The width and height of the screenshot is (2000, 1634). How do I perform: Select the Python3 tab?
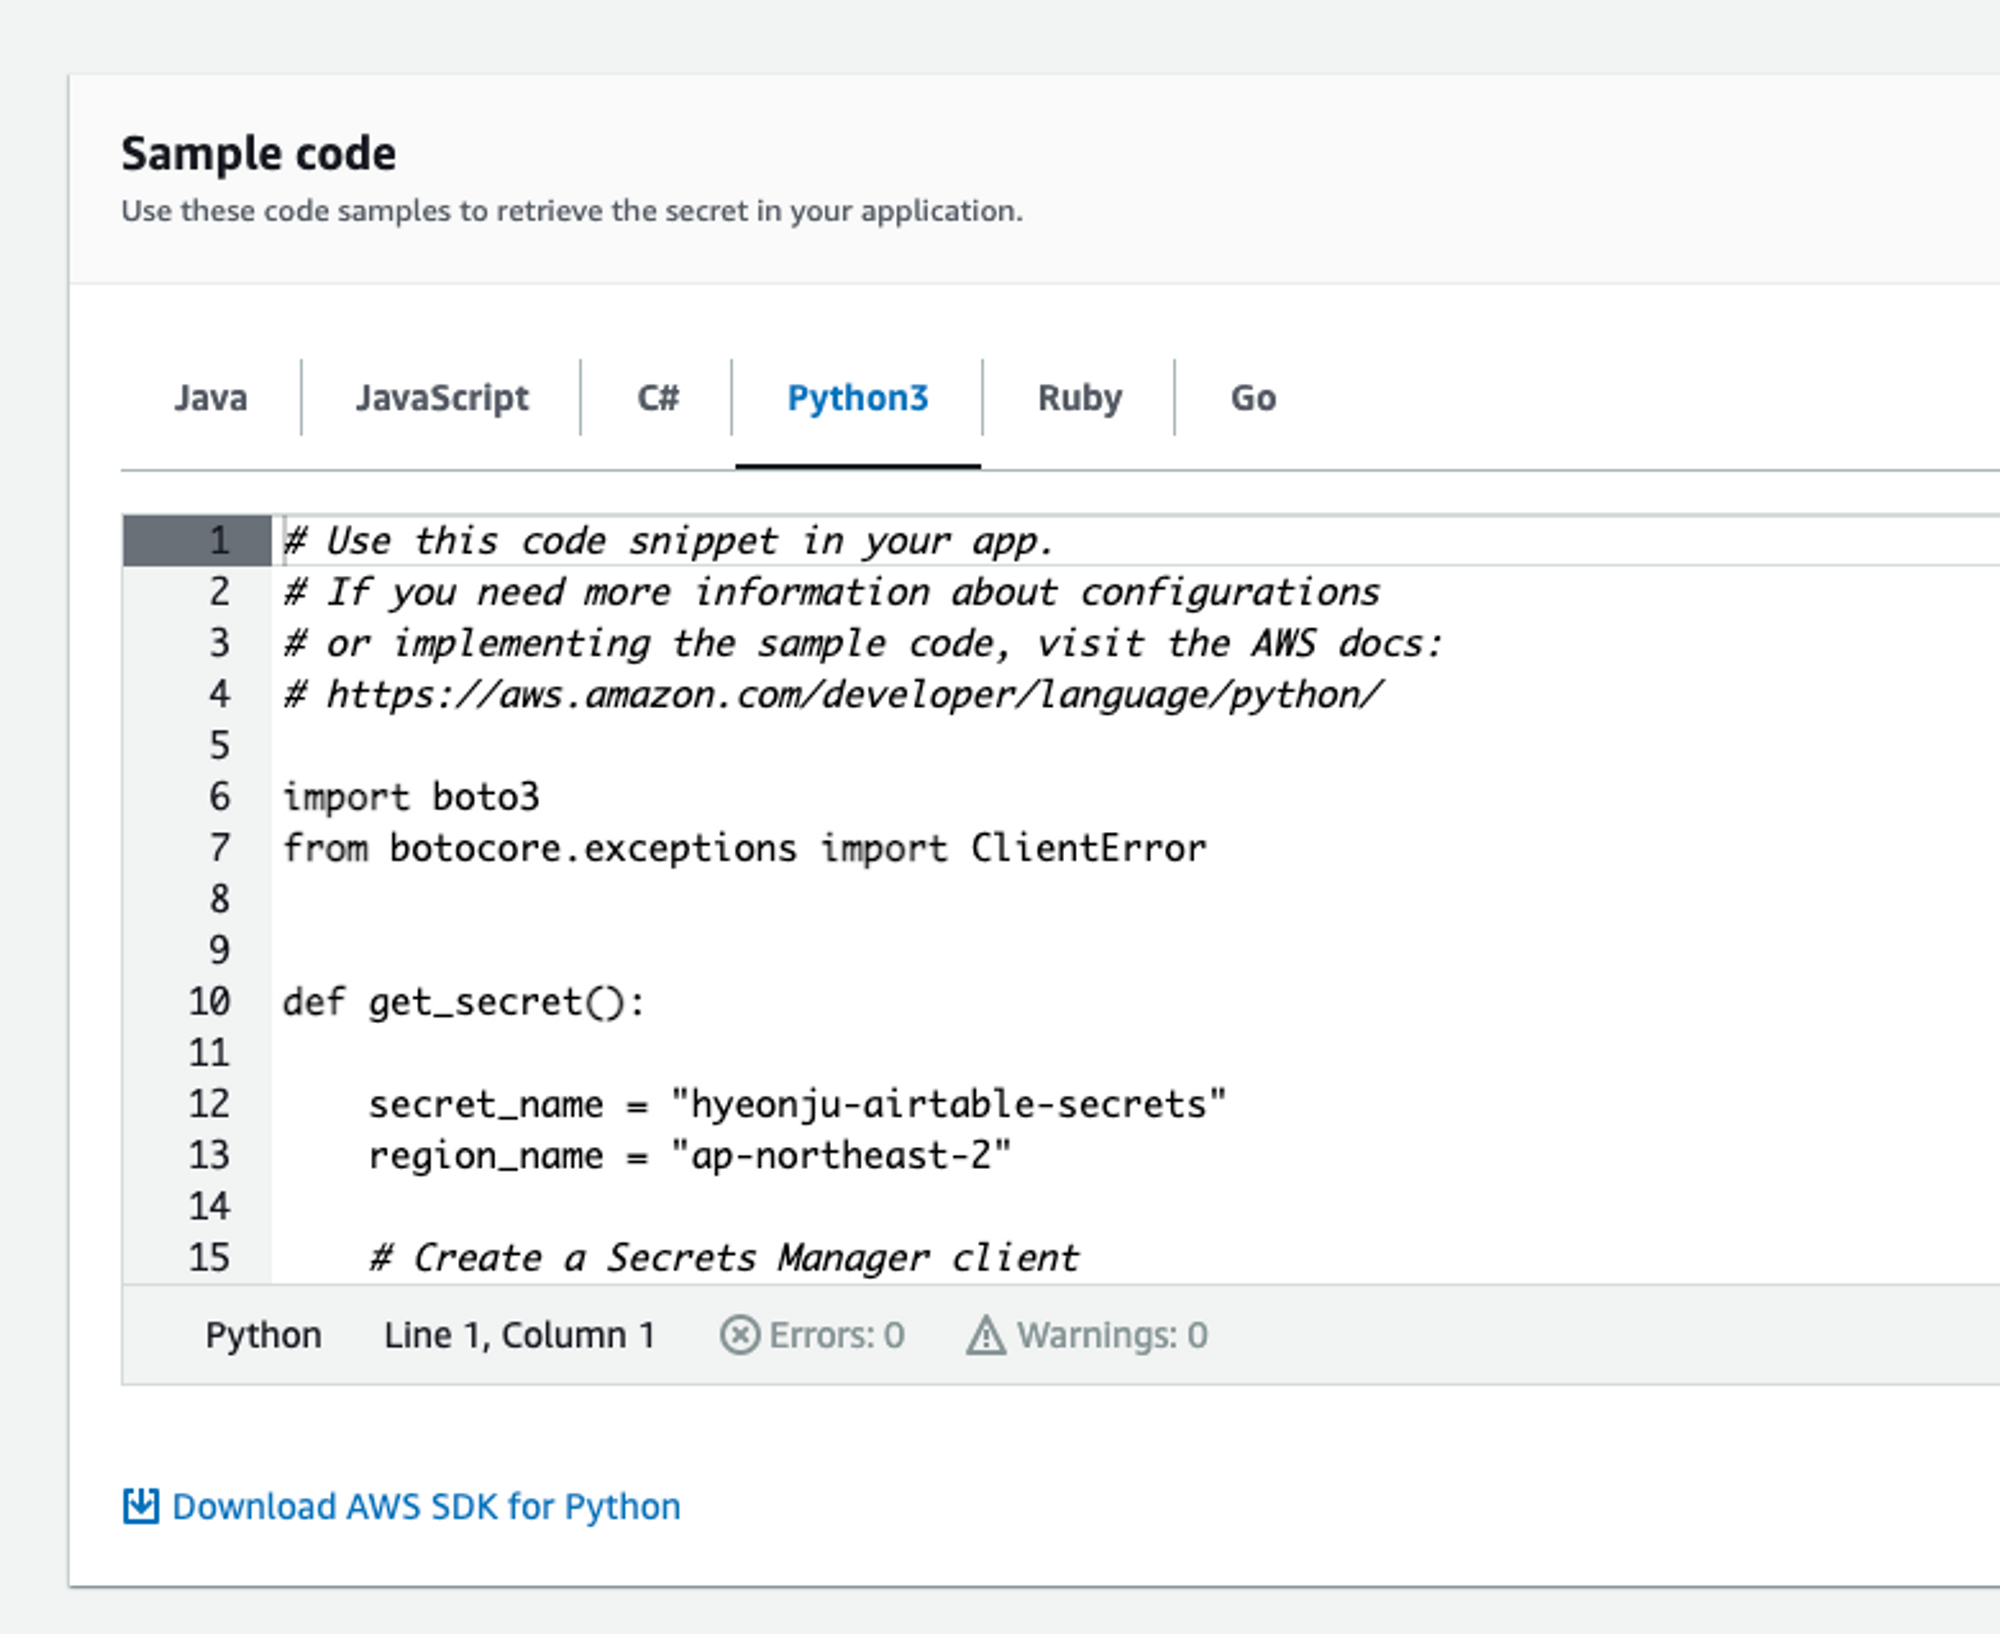tap(857, 398)
